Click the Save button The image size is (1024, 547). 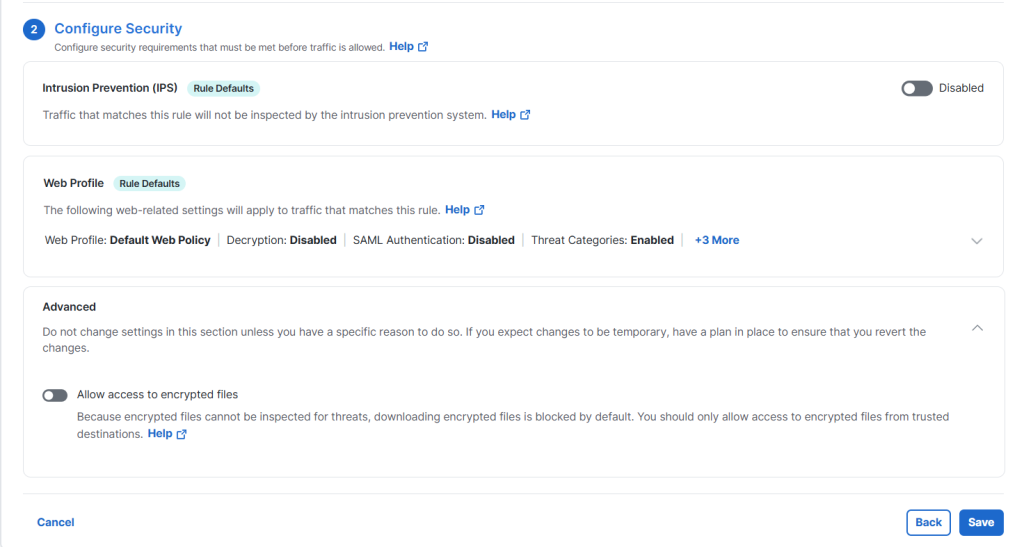pyautogui.click(x=980, y=522)
